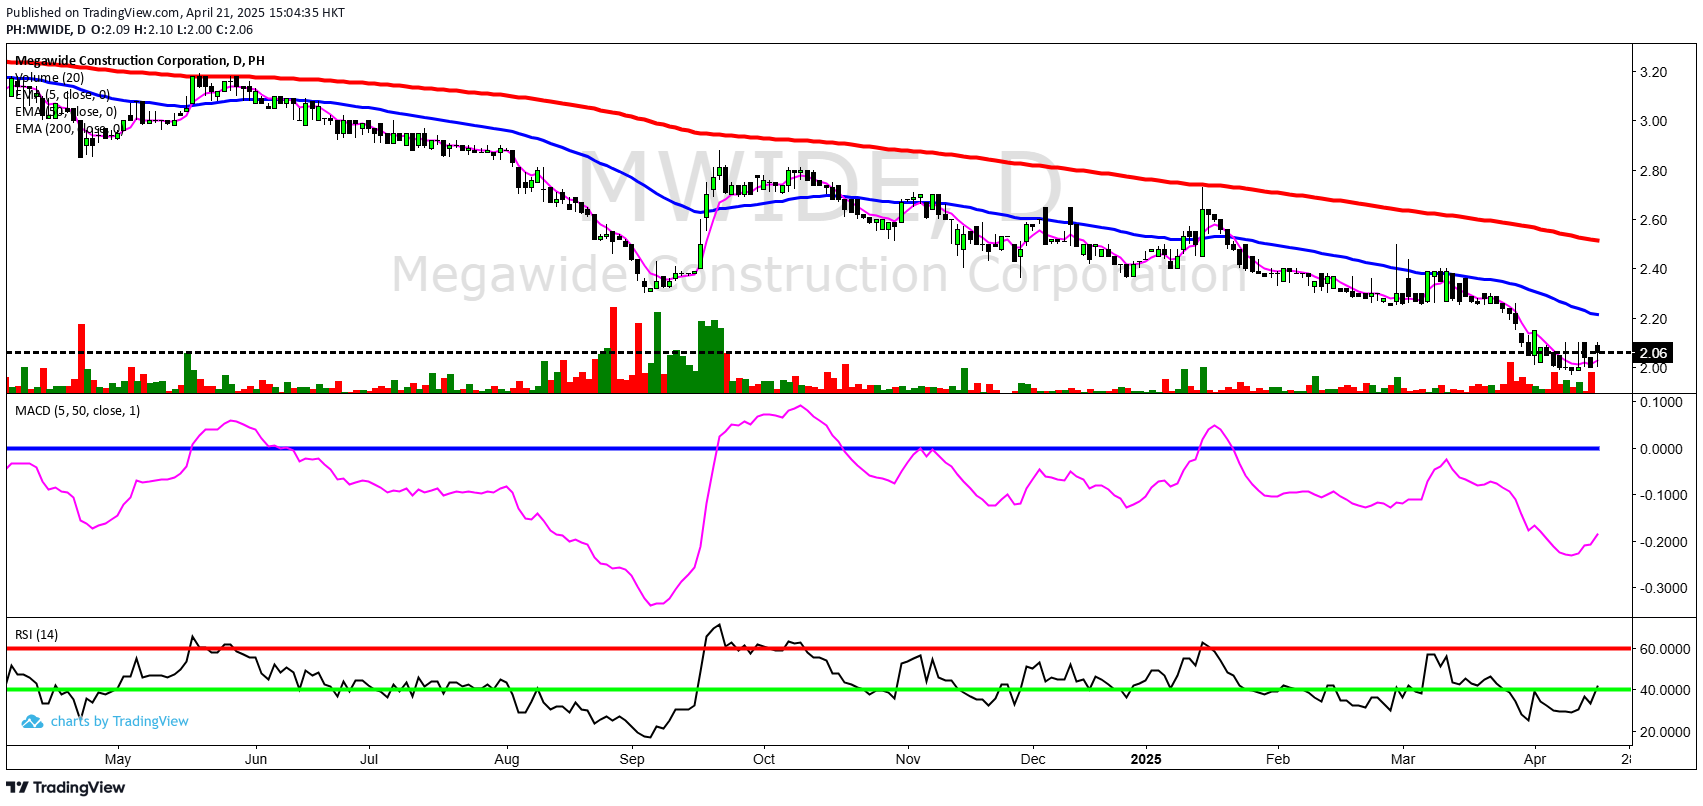Click the 60.0000 RSI axis label
Image resolution: width=1703 pixels, height=806 pixels.
click(x=1665, y=649)
